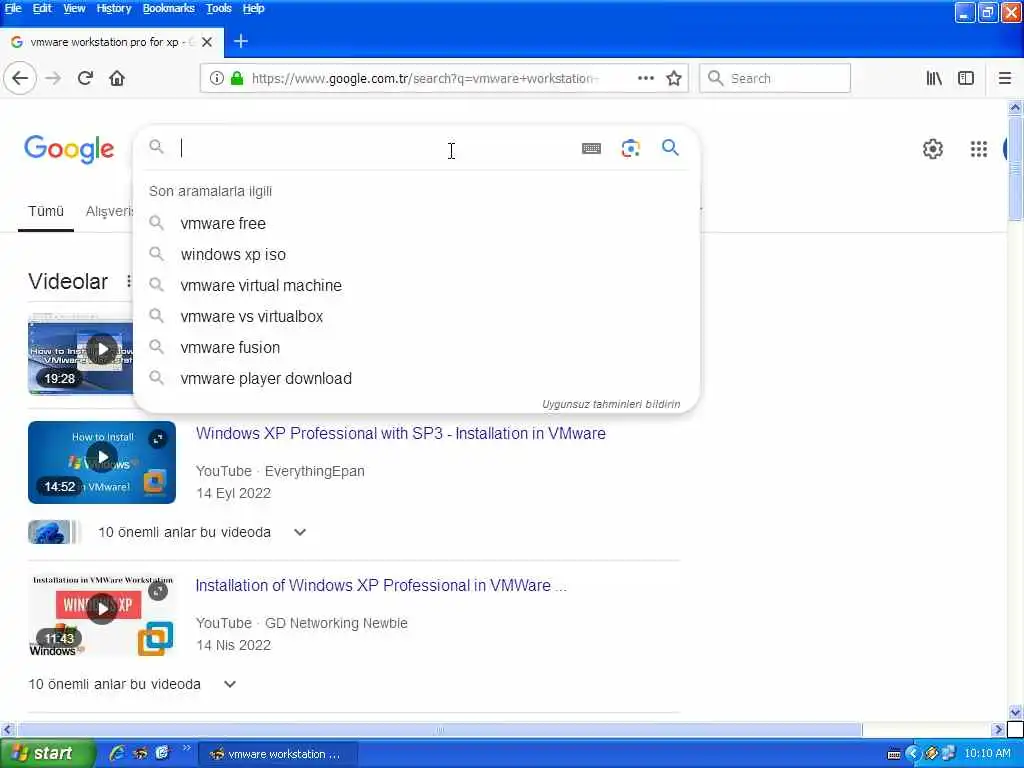The image size is (1024, 768).
Task: Open Windows XP Professional with SP3 link
Action: [x=401, y=434]
